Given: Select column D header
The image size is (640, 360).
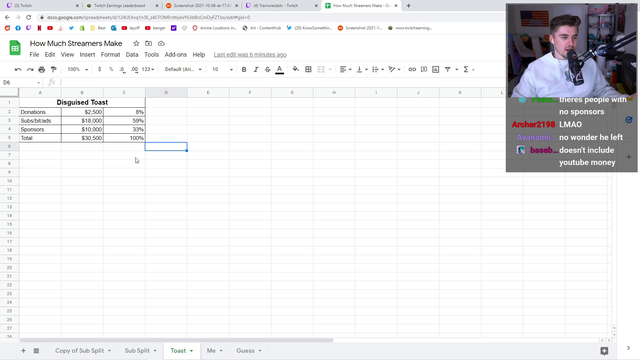Looking at the screenshot, I should 166,93.
